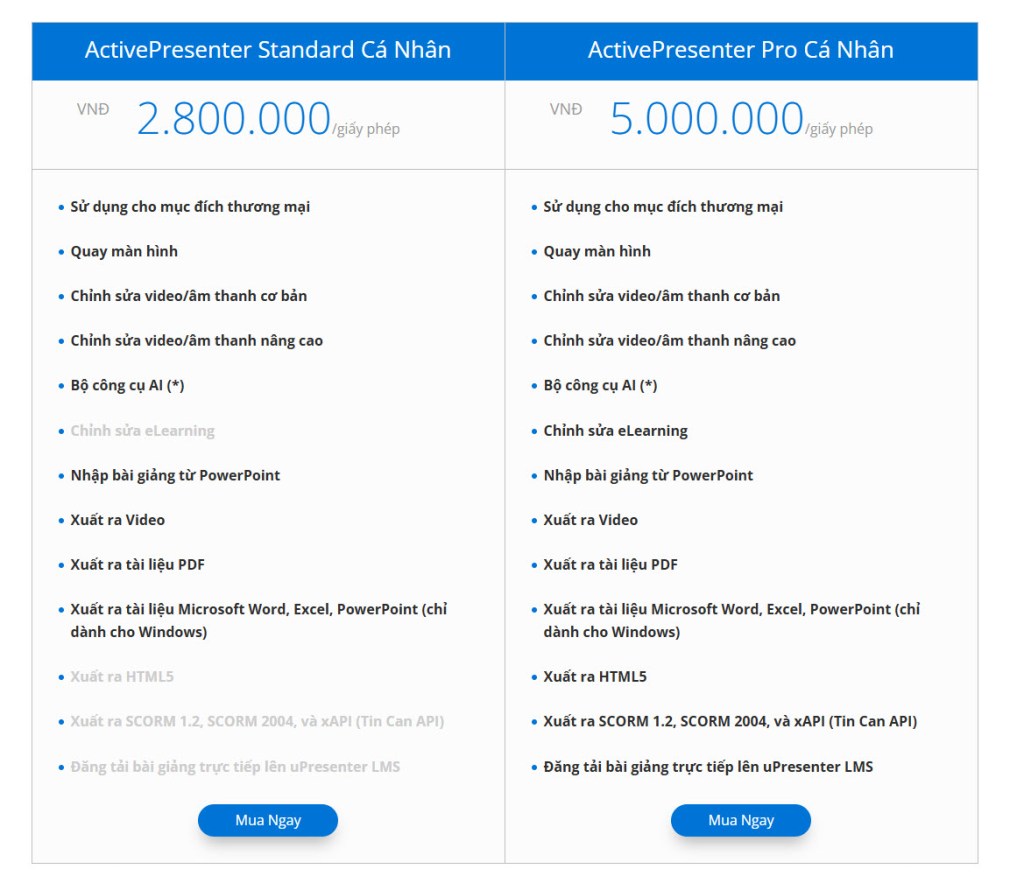Image resolution: width=1024 pixels, height=890 pixels.
Task: Click "Sử dụng cho mục đích thương mại" under Standard
Action: (x=190, y=206)
